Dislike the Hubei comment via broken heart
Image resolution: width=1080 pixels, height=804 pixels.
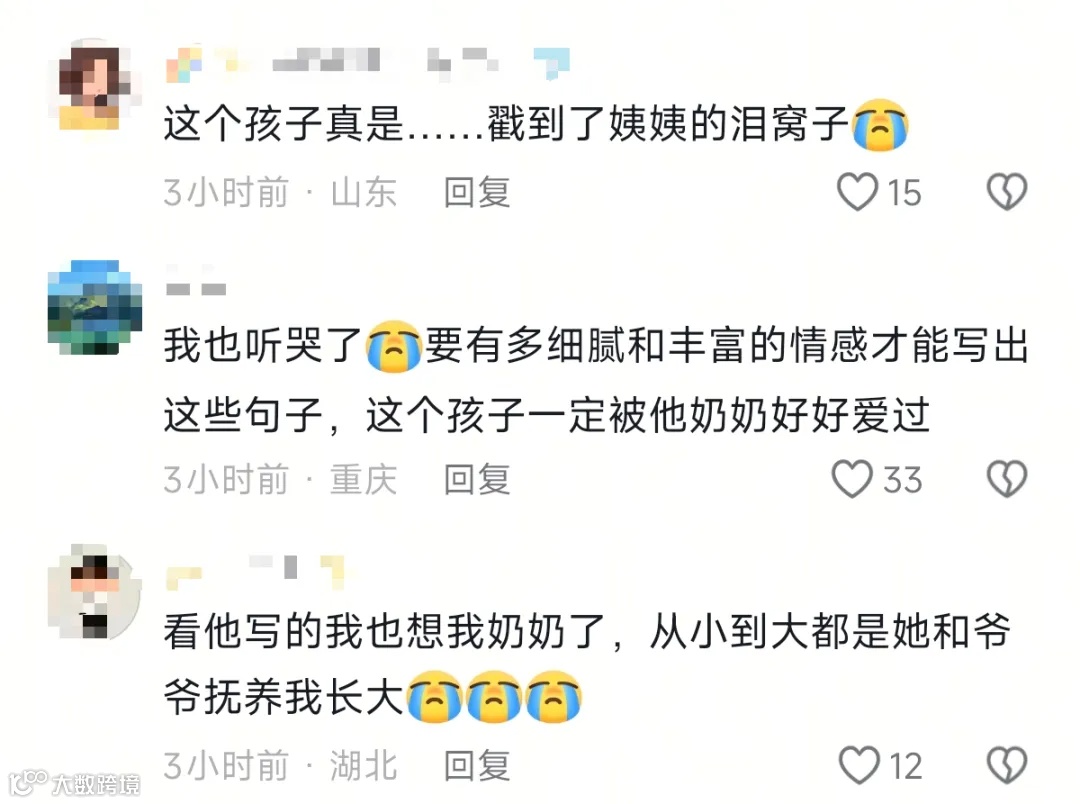click(x=1007, y=765)
